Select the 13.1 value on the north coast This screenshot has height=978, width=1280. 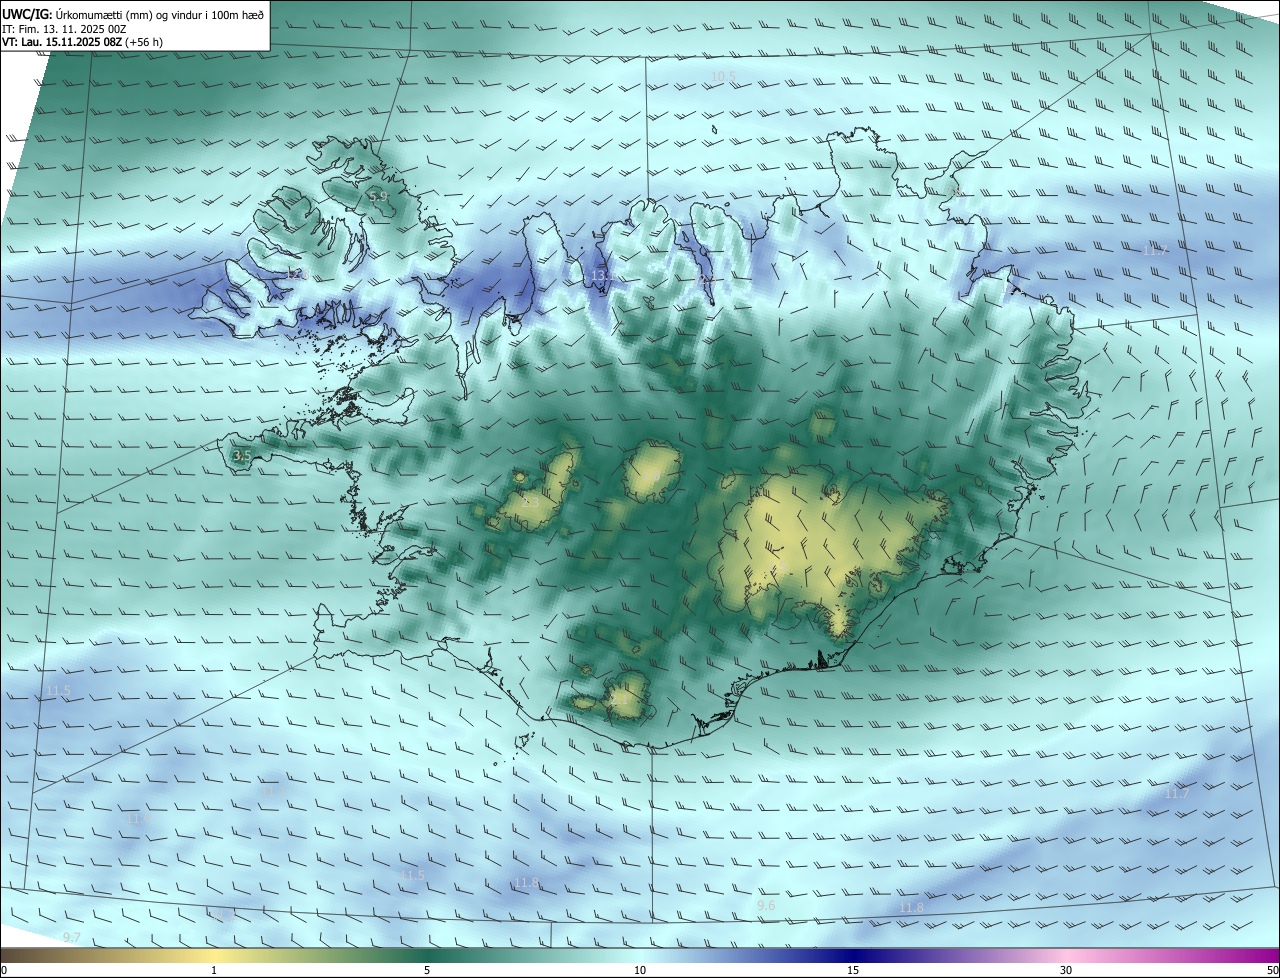coord(601,275)
